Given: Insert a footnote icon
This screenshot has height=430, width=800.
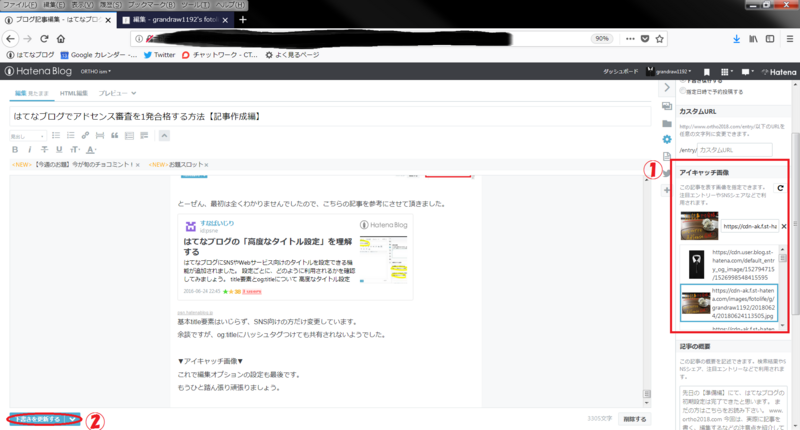Looking at the screenshot, I should [144, 135].
